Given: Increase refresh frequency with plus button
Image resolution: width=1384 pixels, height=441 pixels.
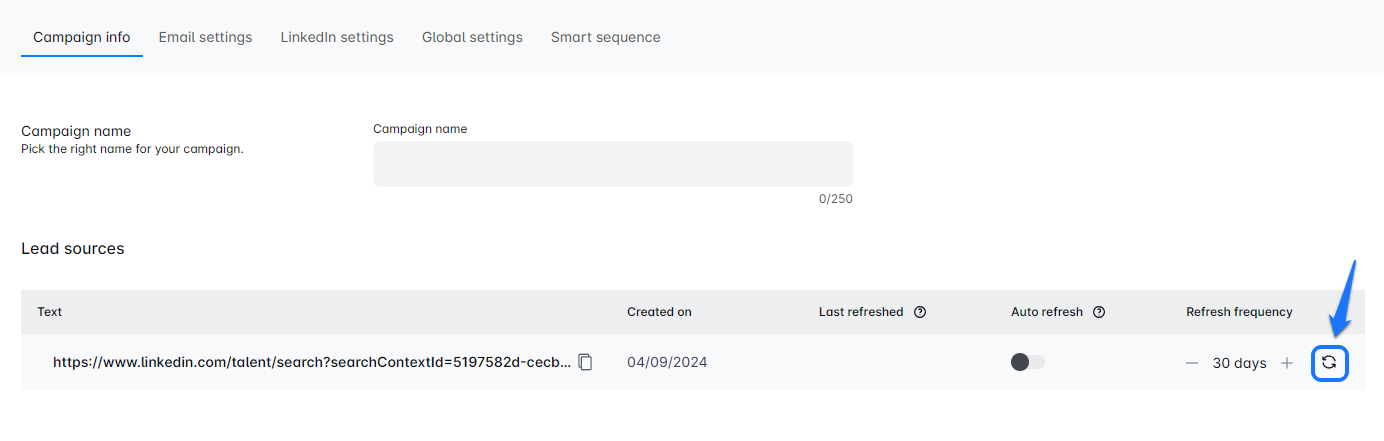Looking at the screenshot, I should point(1287,363).
